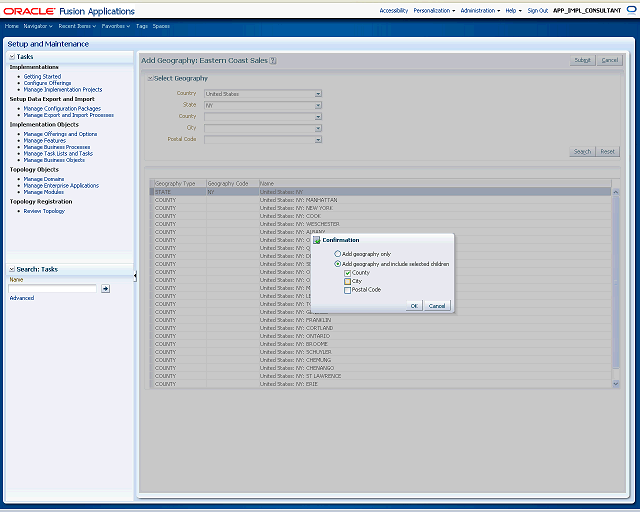This screenshot has width=640, height=512.
Task: Open the Postal Code dropdown
Action: click(318, 140)
